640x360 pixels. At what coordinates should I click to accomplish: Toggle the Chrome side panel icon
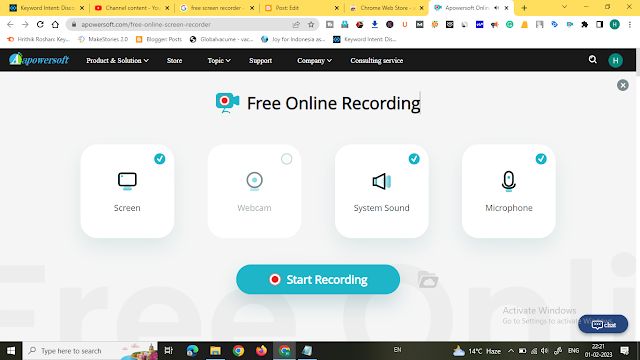(599, 24)
